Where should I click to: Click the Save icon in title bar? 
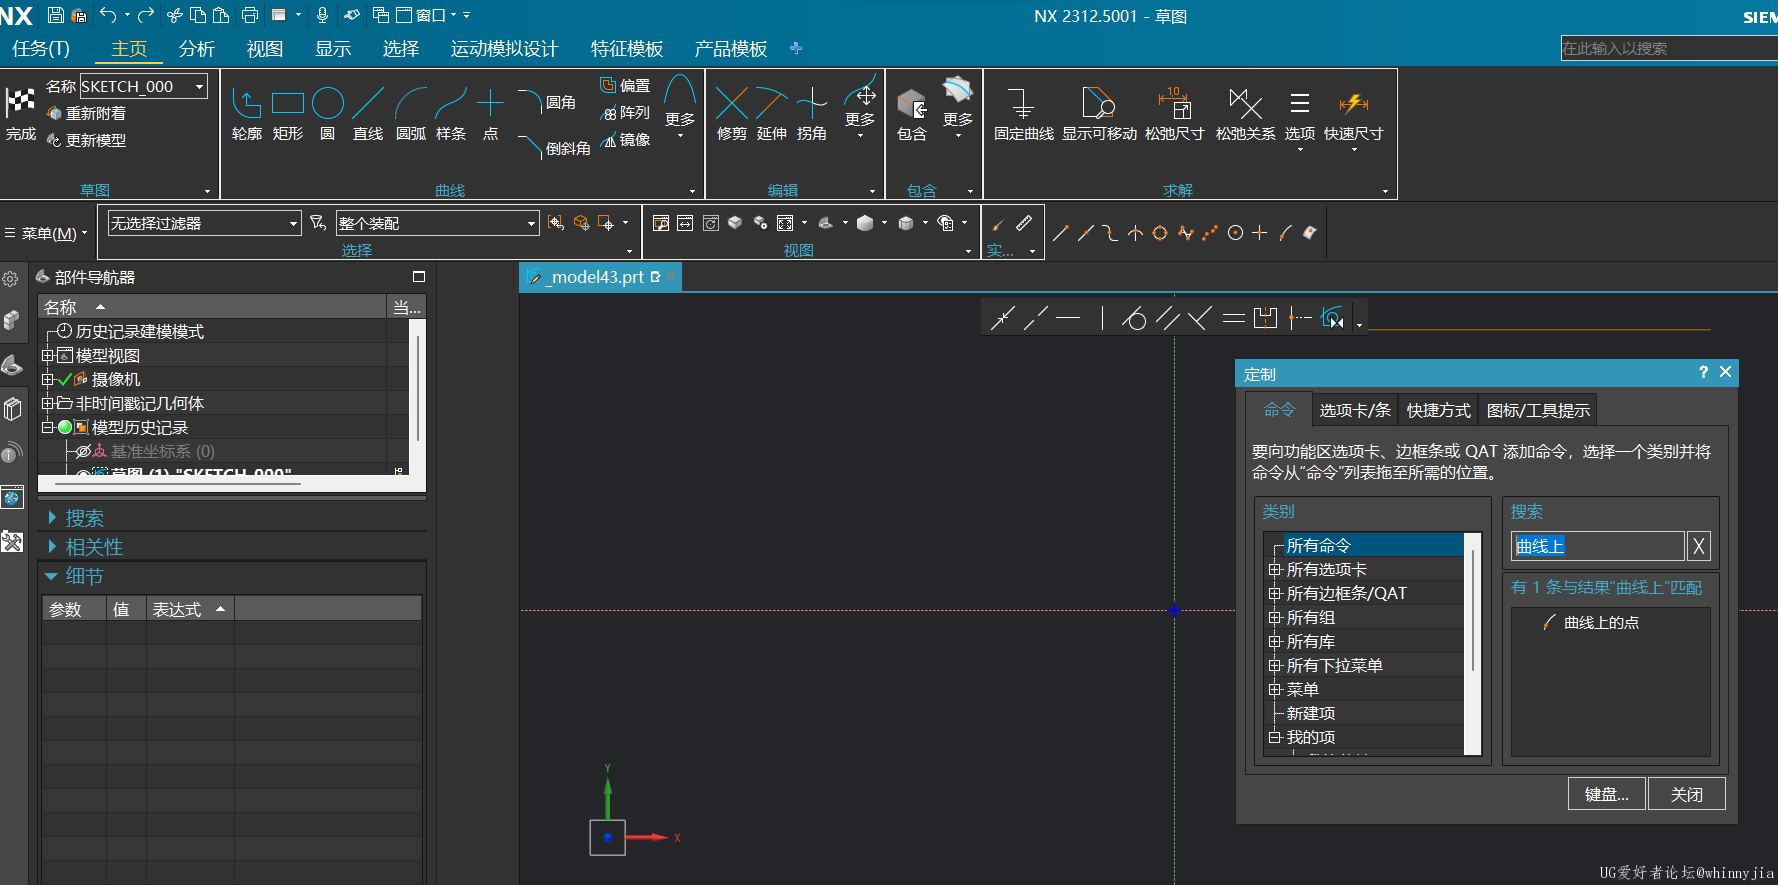56,15
